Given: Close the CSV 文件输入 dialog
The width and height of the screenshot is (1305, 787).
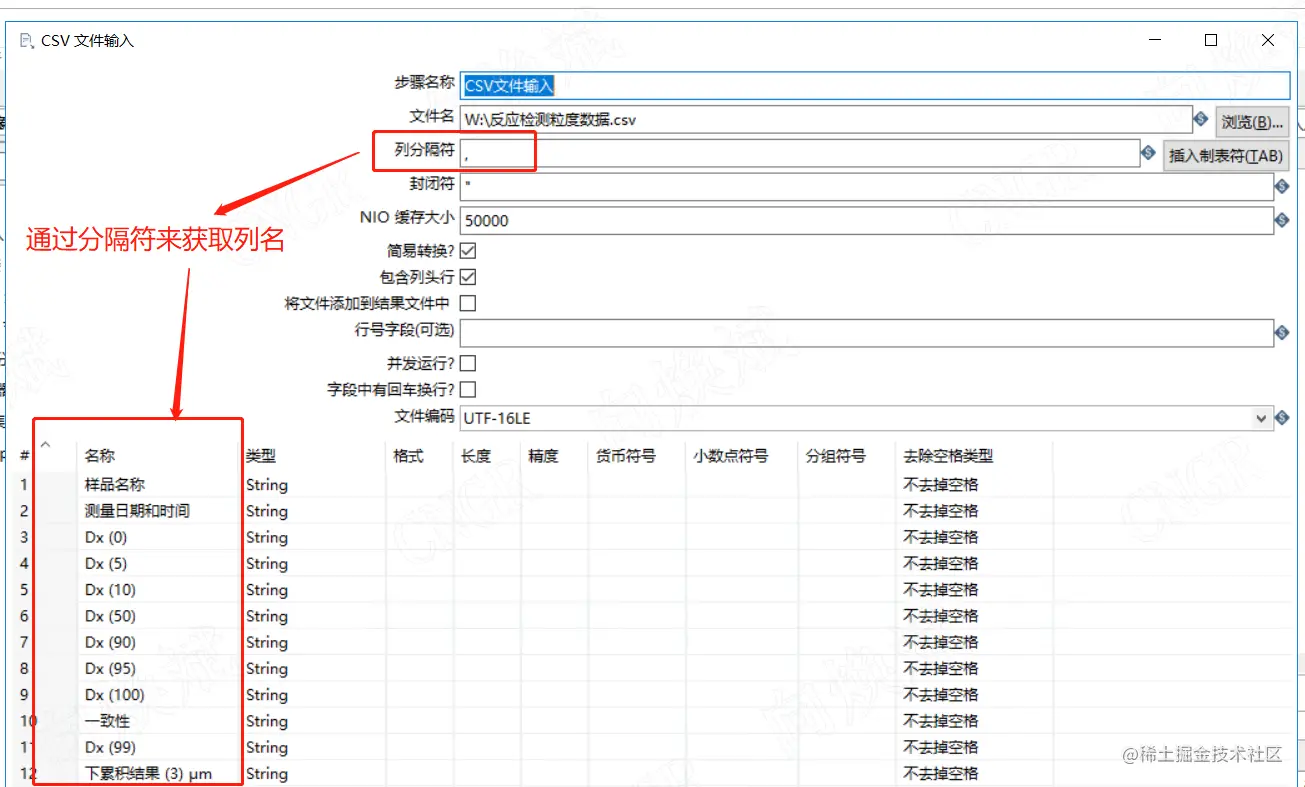Looking at the screenshot, I should pyautogui.click(x=1268, y=40).
